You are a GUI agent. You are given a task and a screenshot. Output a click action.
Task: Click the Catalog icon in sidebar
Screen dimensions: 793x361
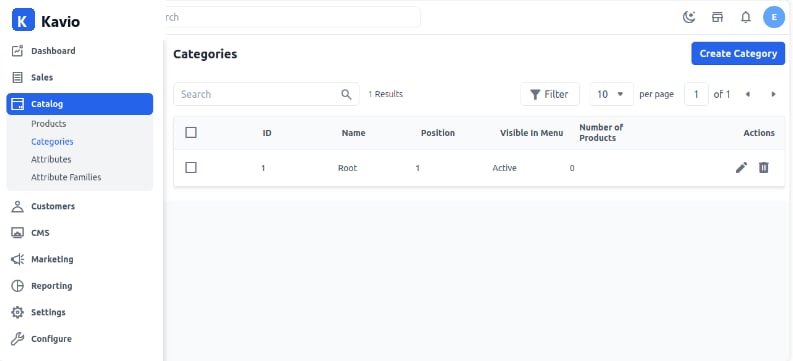pyautogui.click(x=18, y=104)
